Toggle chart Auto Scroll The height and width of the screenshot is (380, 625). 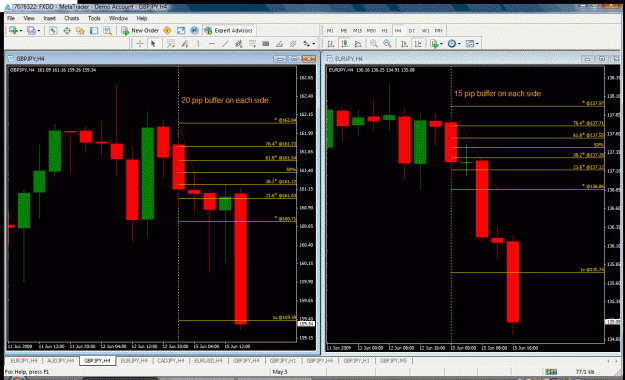coord(404,44)
